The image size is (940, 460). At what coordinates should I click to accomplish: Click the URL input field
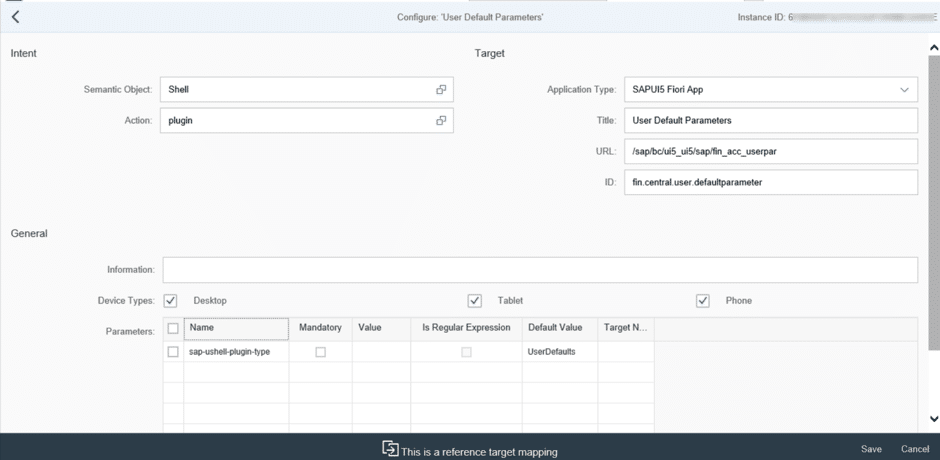point(770,152)
